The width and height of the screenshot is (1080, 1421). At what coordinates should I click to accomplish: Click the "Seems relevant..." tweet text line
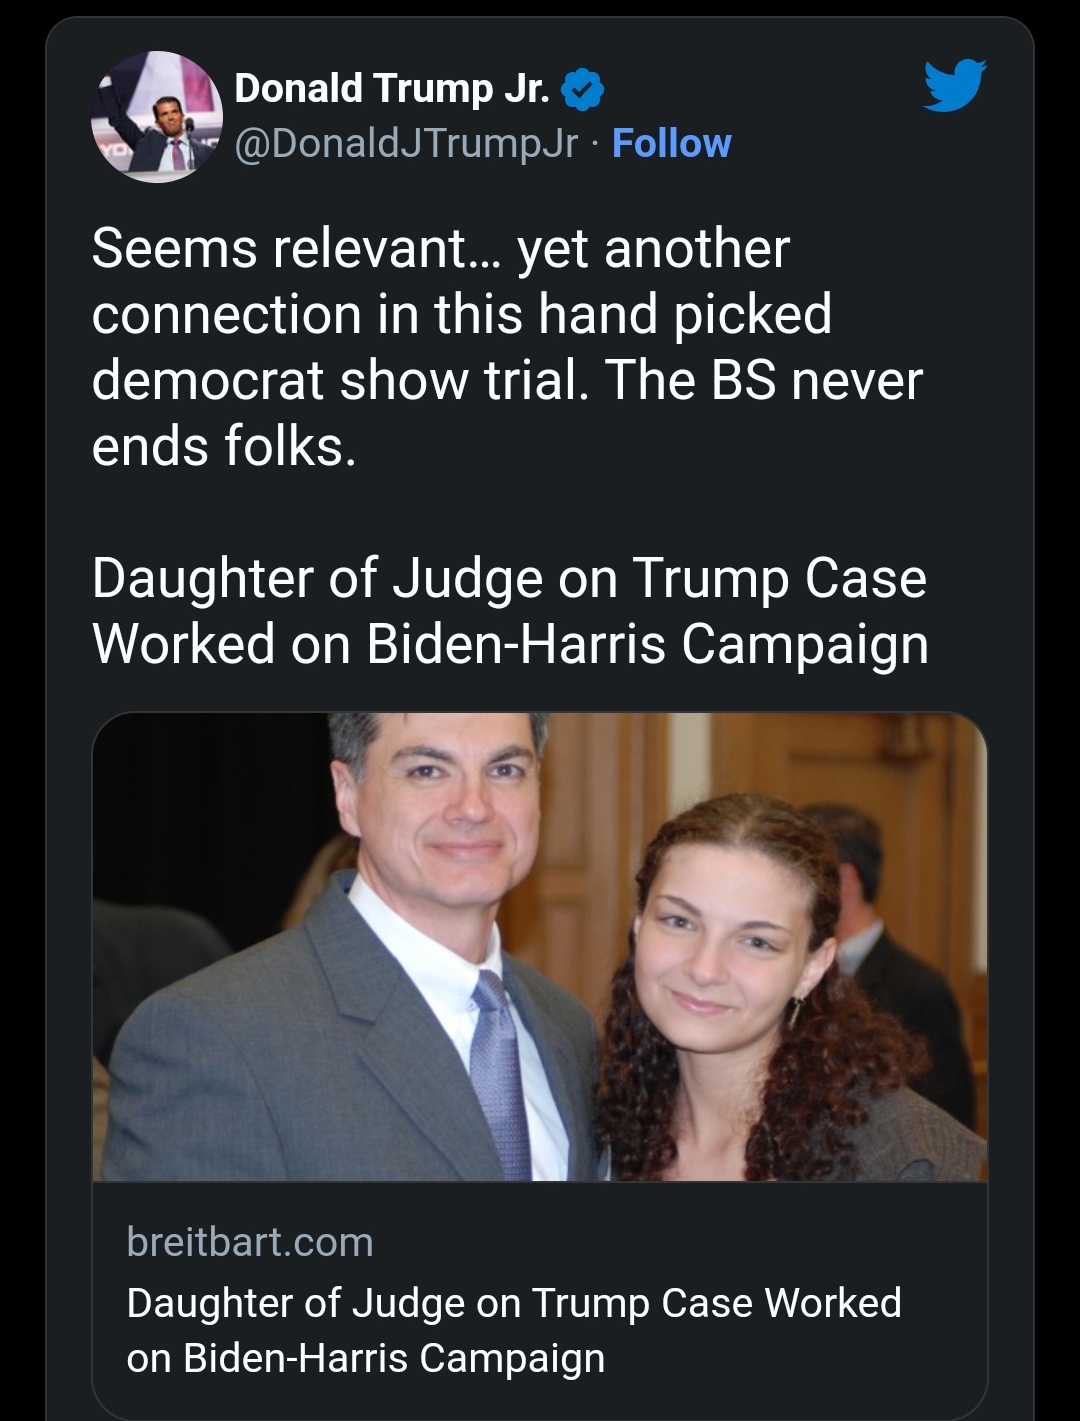click(440, 248)
